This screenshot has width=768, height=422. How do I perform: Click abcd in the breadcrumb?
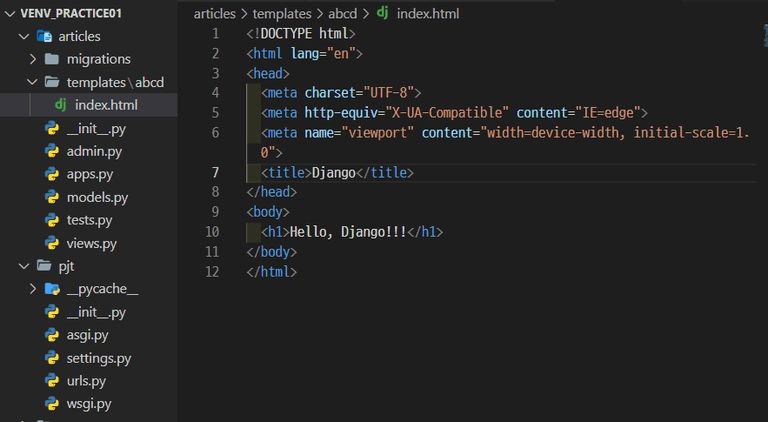(x=342, y=14)
